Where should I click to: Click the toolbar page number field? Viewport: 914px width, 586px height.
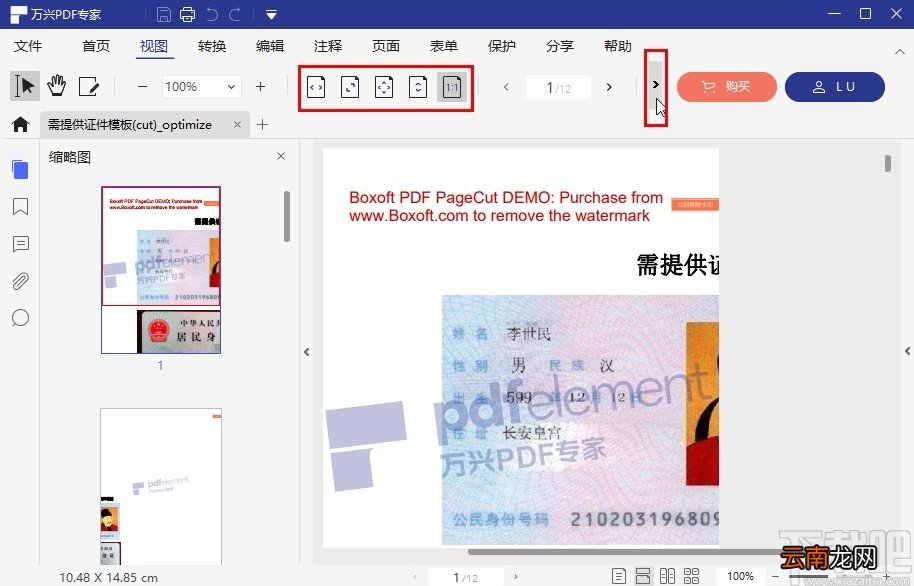coord(558,87)
